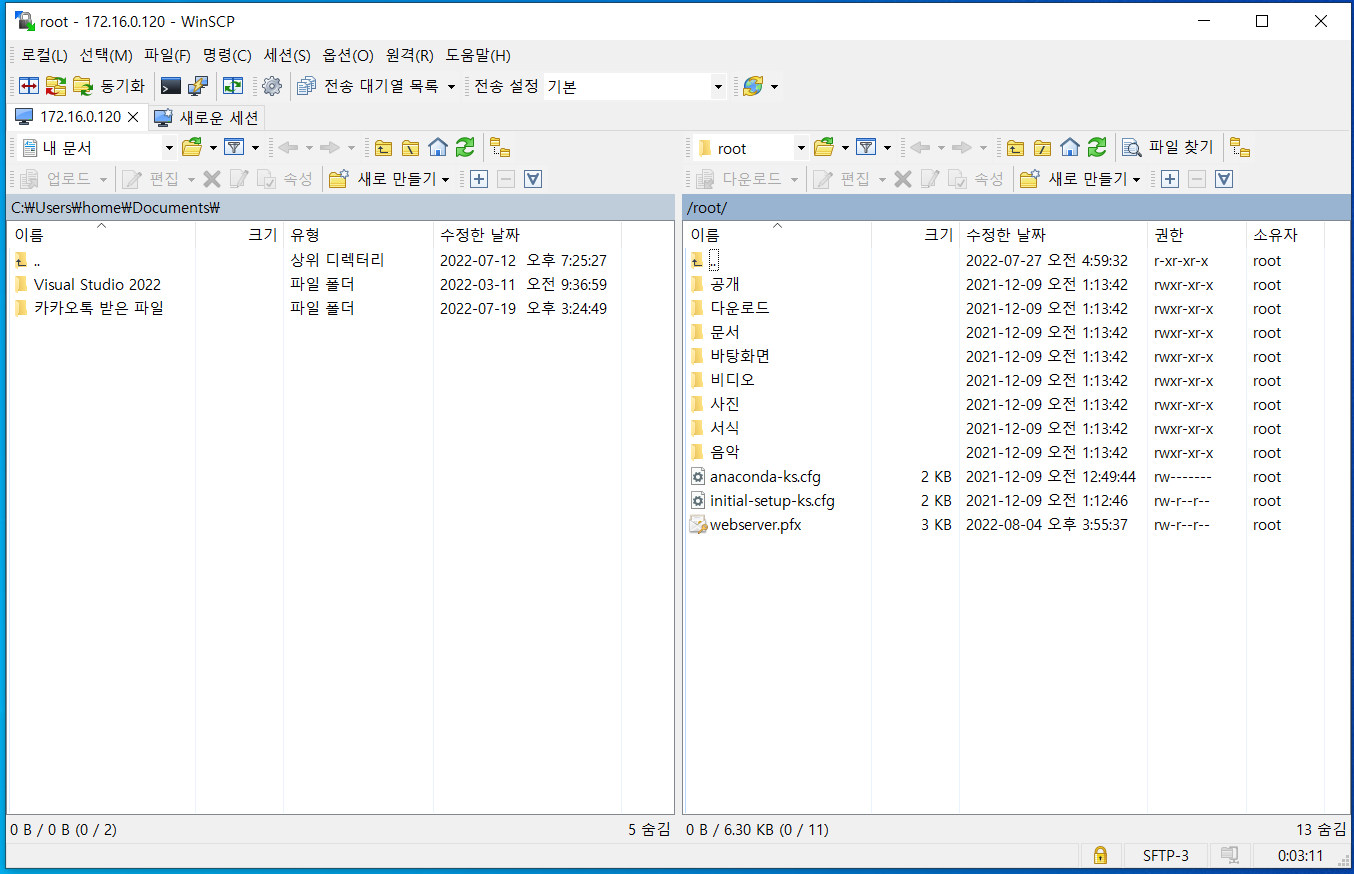Viewport: 1354px width, 874px height.
Task: Click the remote file filter icon
Action: pyautogui.click(x=866, y=148)
